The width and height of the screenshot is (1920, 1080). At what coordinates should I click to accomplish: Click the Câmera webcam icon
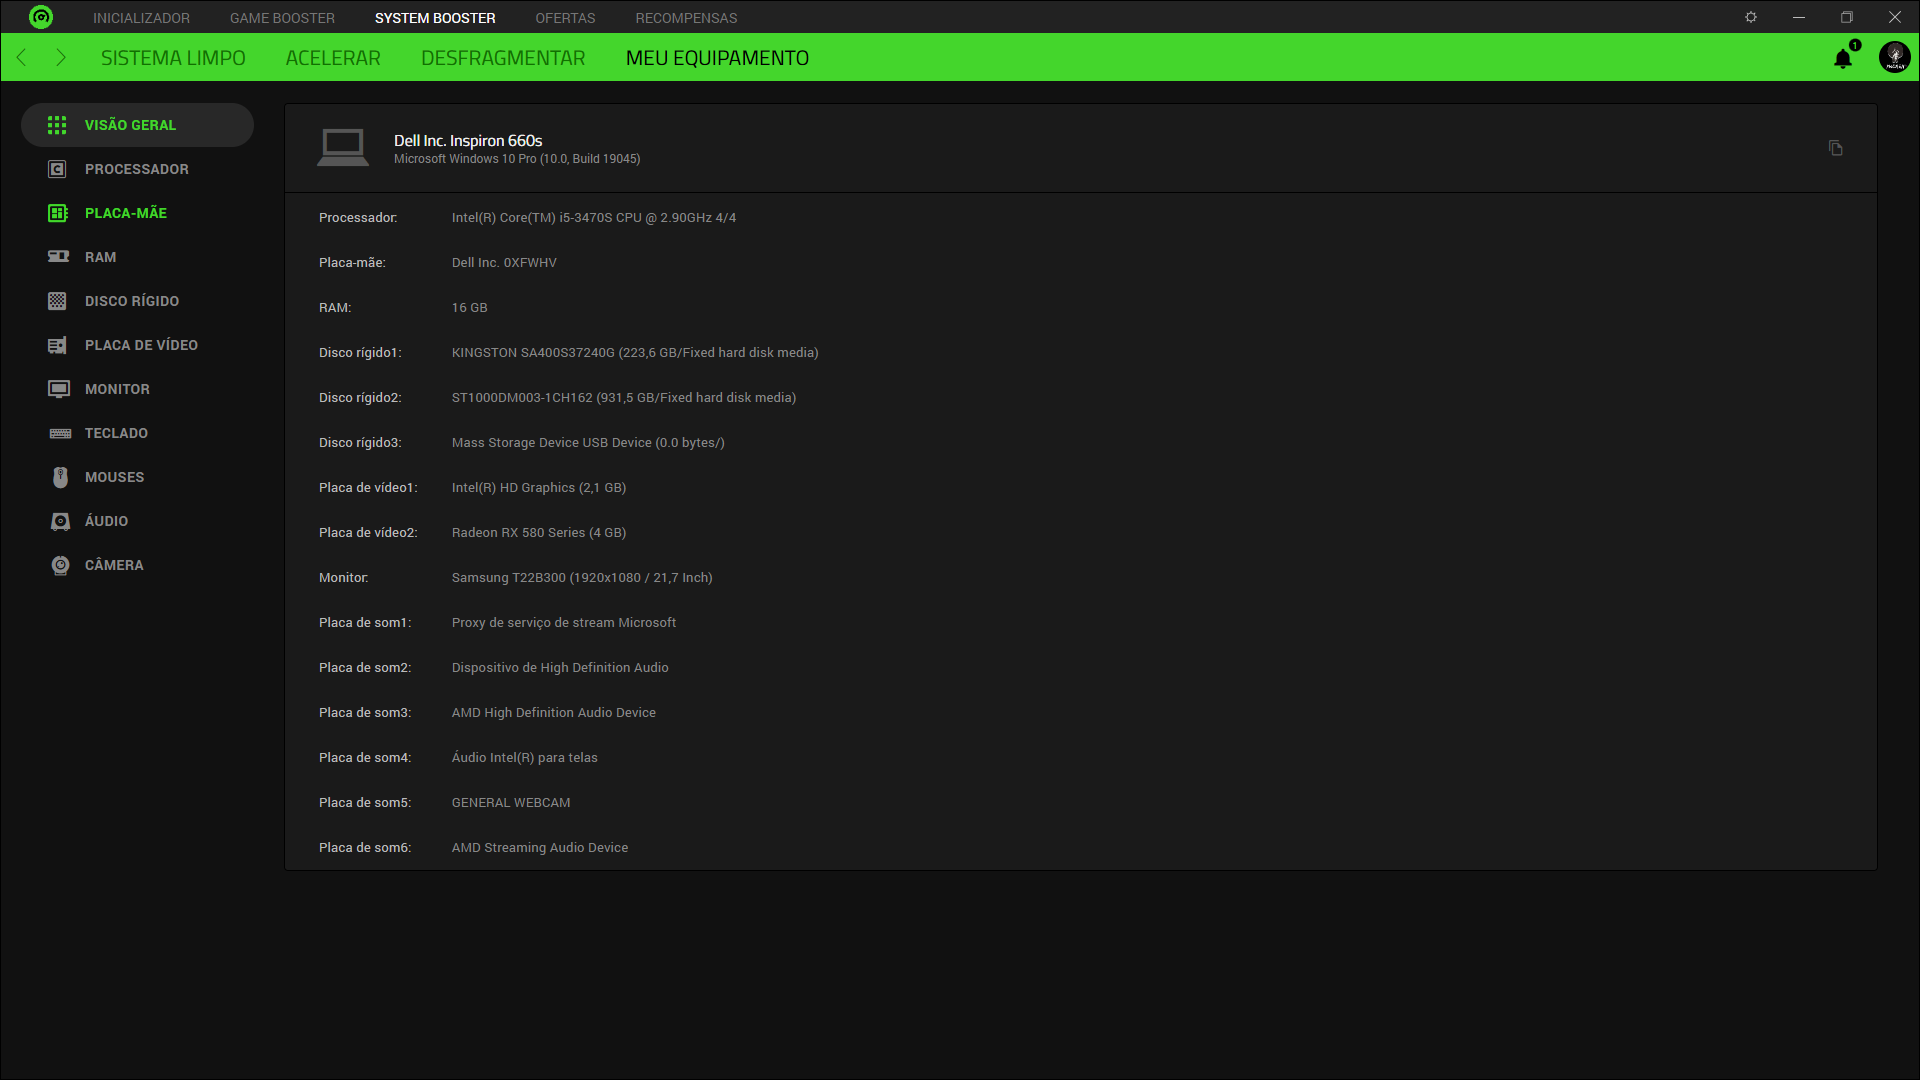60,565
